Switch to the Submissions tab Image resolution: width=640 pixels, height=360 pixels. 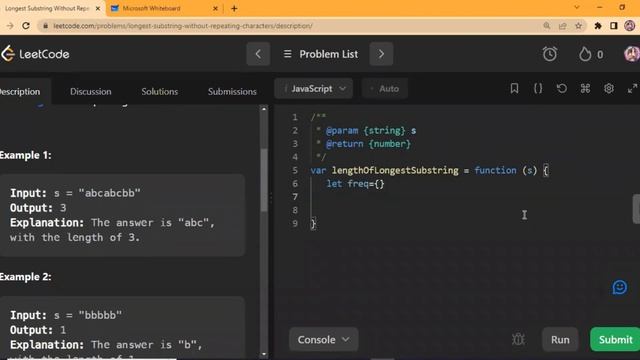pos(232,91)
